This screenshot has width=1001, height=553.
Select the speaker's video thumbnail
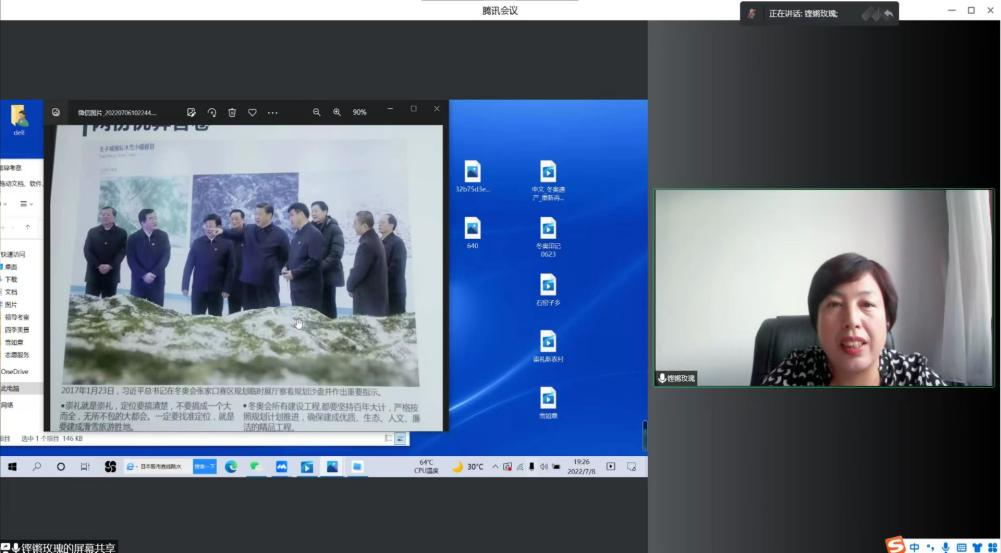tap(824, 288)
